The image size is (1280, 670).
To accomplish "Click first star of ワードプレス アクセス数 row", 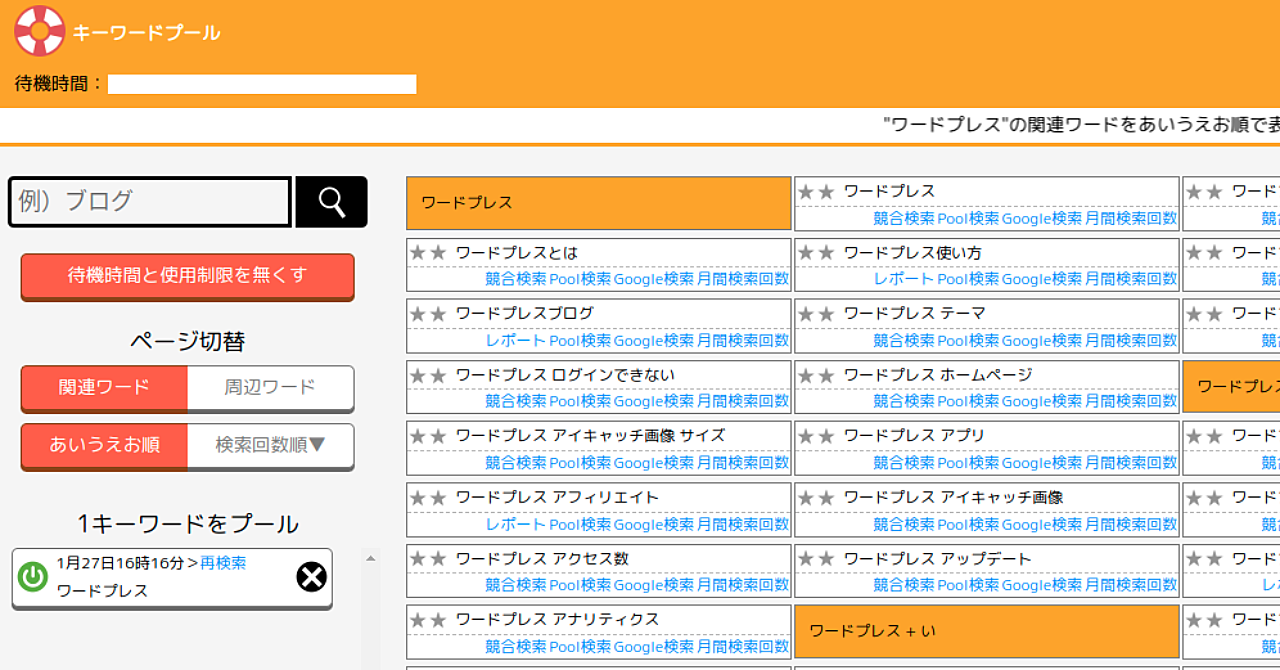I will coord(418,560).
